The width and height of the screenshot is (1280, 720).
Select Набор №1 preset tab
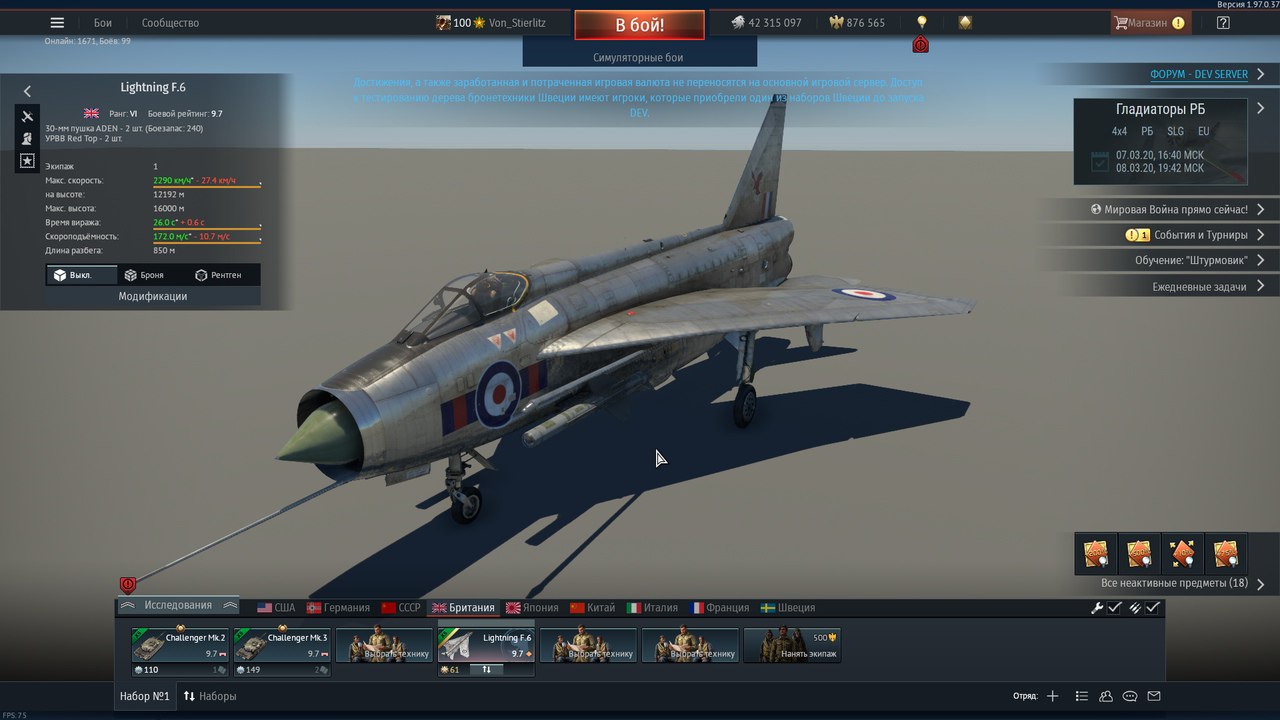pos(145,695)
